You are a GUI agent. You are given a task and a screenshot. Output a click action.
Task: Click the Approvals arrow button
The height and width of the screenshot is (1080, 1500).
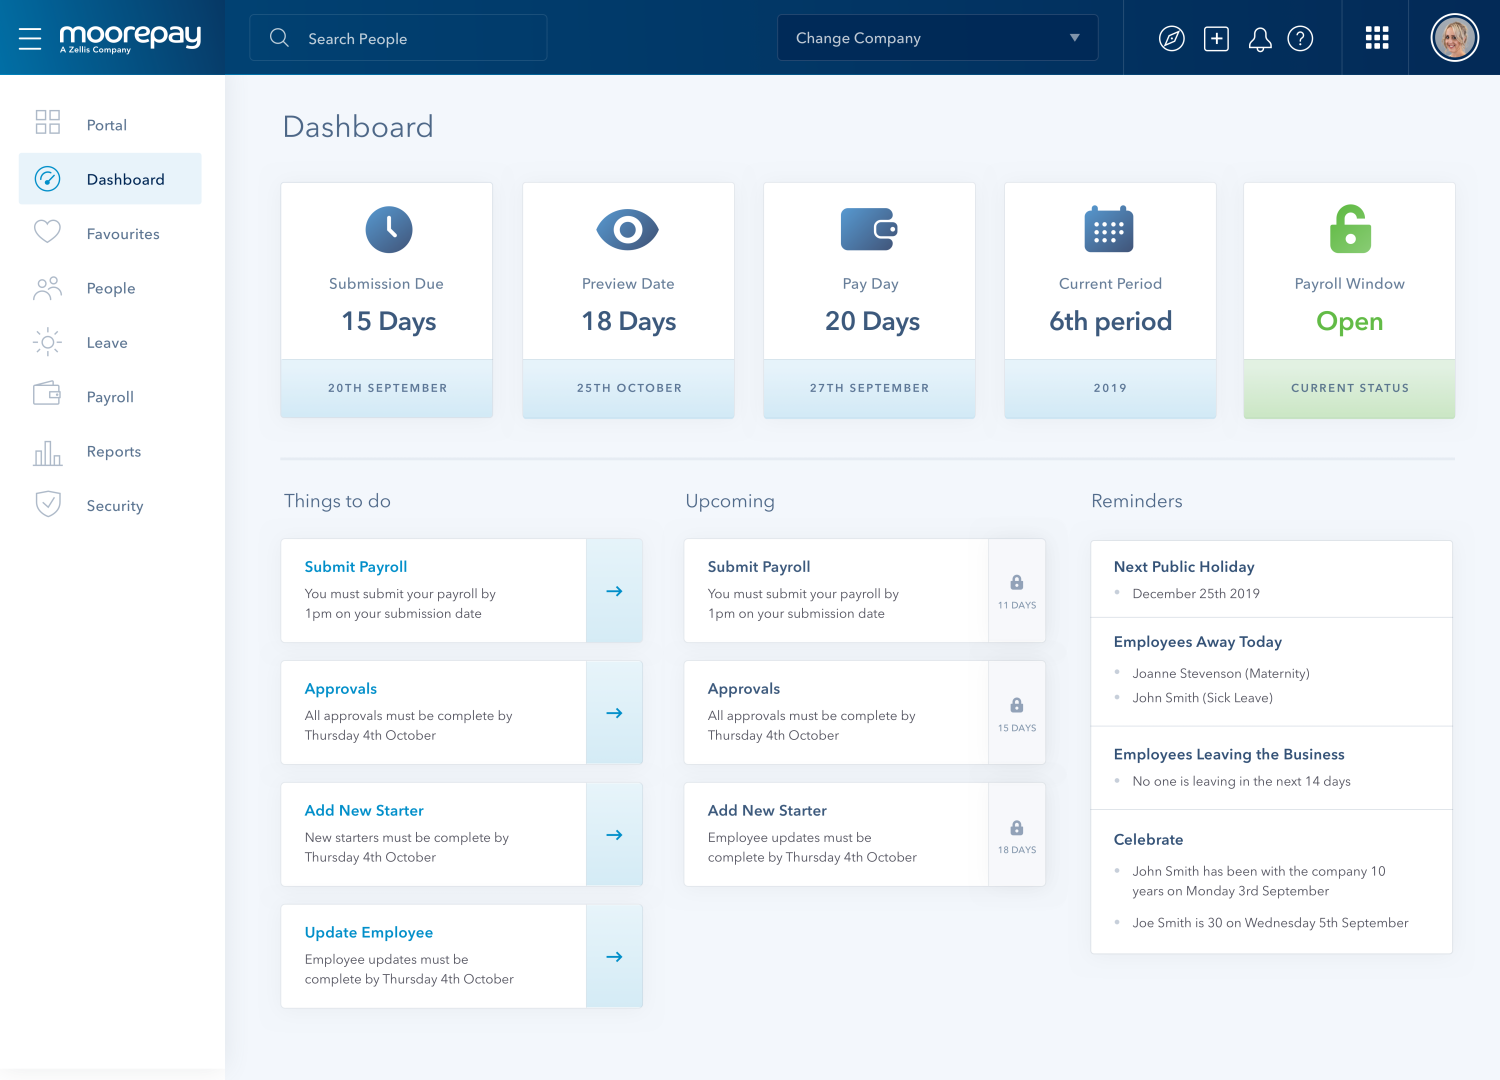614,713
